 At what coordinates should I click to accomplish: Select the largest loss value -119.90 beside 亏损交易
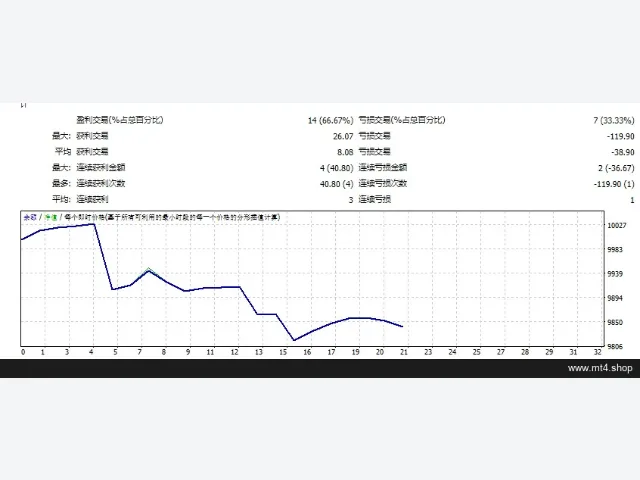pyautogui.click(x=620, y=136)
